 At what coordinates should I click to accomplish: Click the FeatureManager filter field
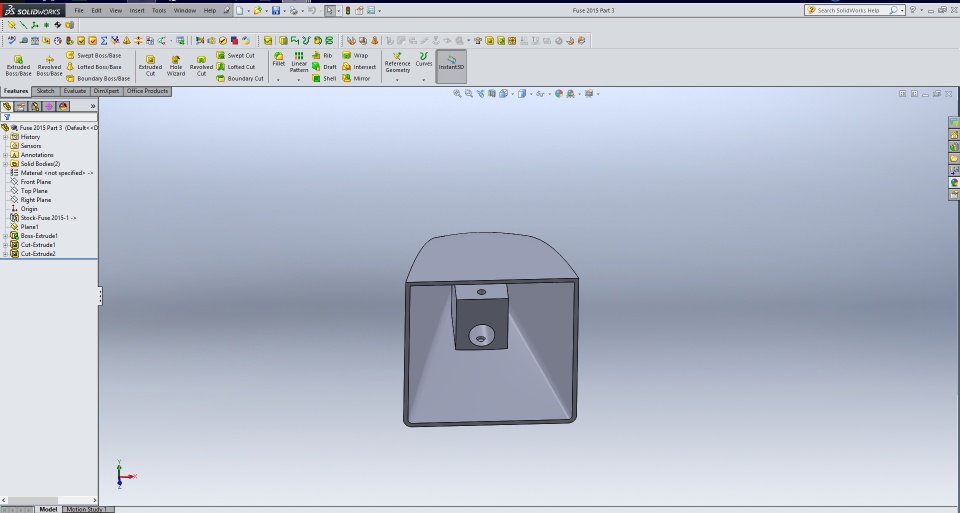[49, 117]
